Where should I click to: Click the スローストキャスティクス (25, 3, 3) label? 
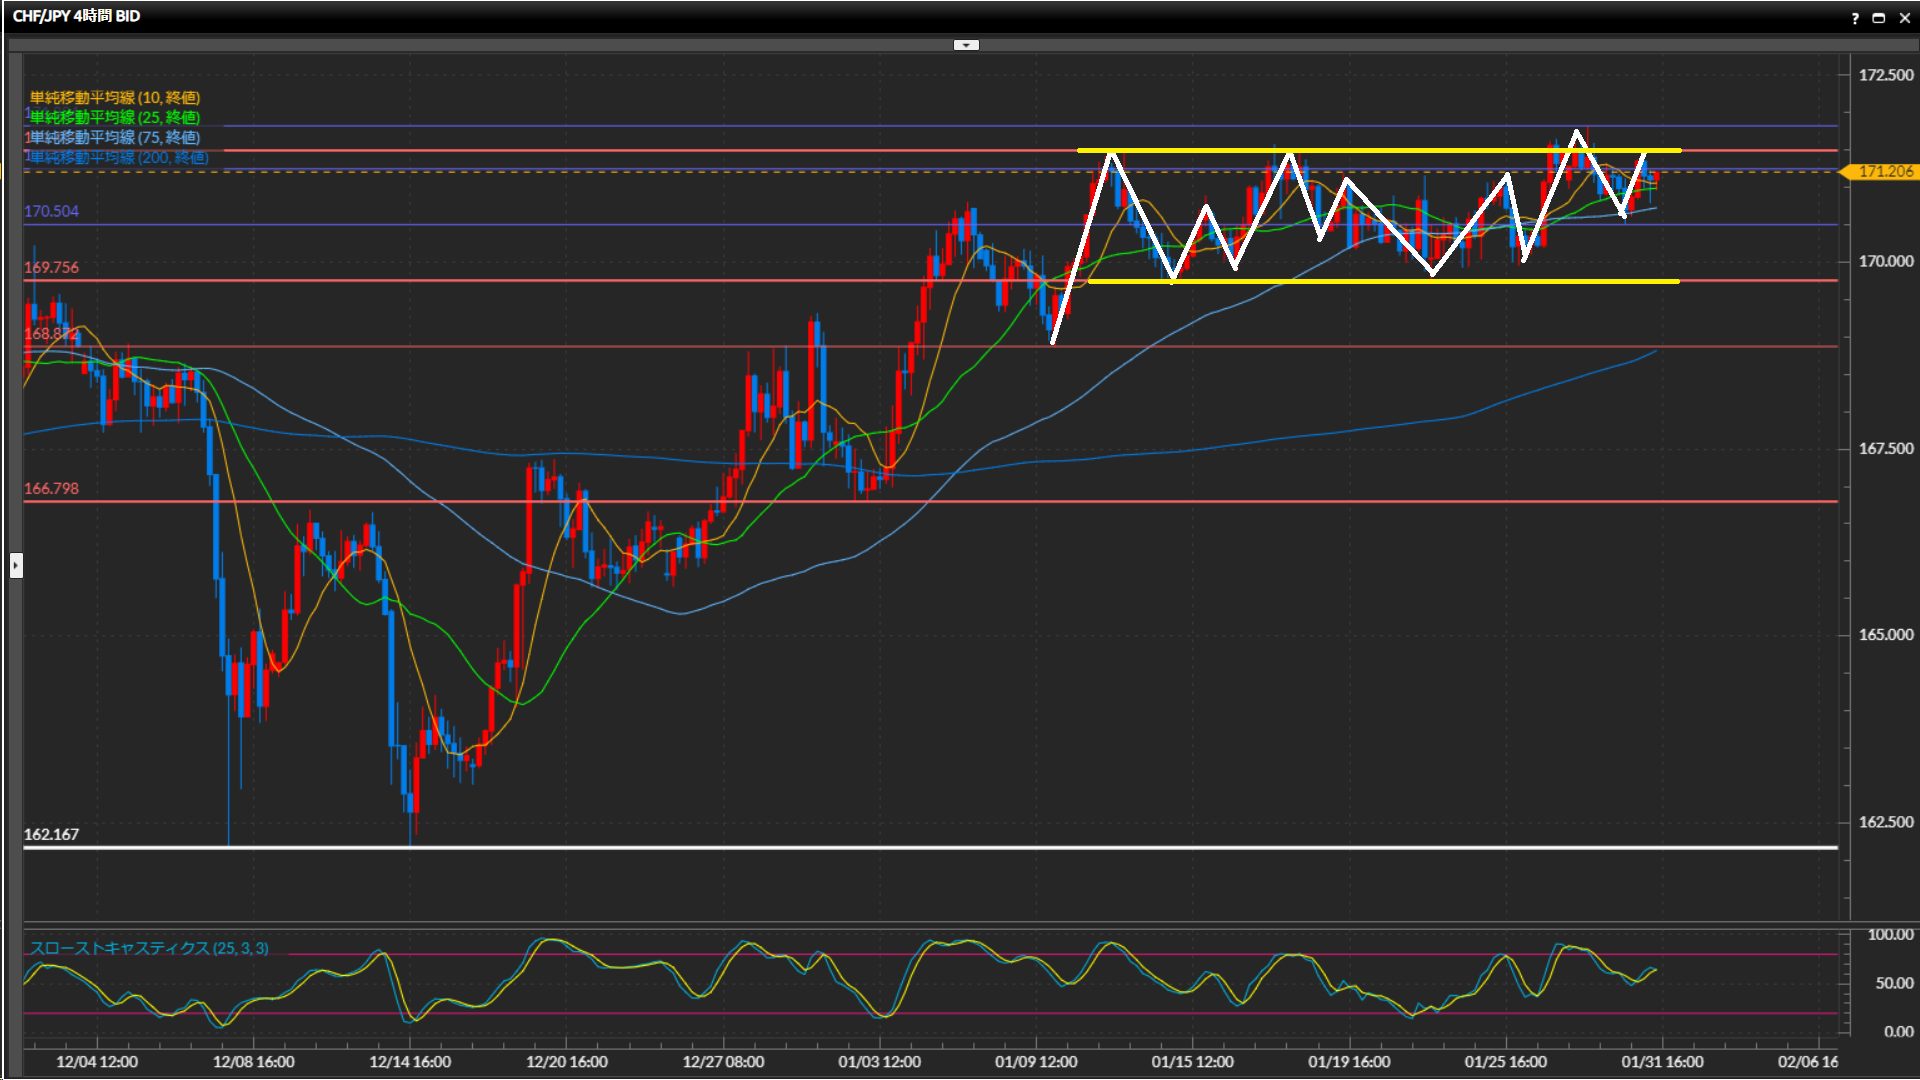(149, 948)
